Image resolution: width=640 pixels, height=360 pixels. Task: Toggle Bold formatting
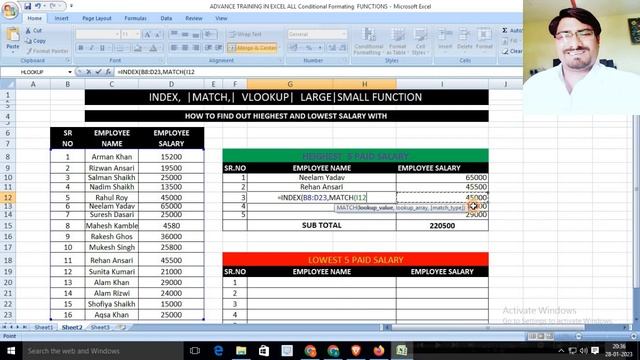coord(81,48)
